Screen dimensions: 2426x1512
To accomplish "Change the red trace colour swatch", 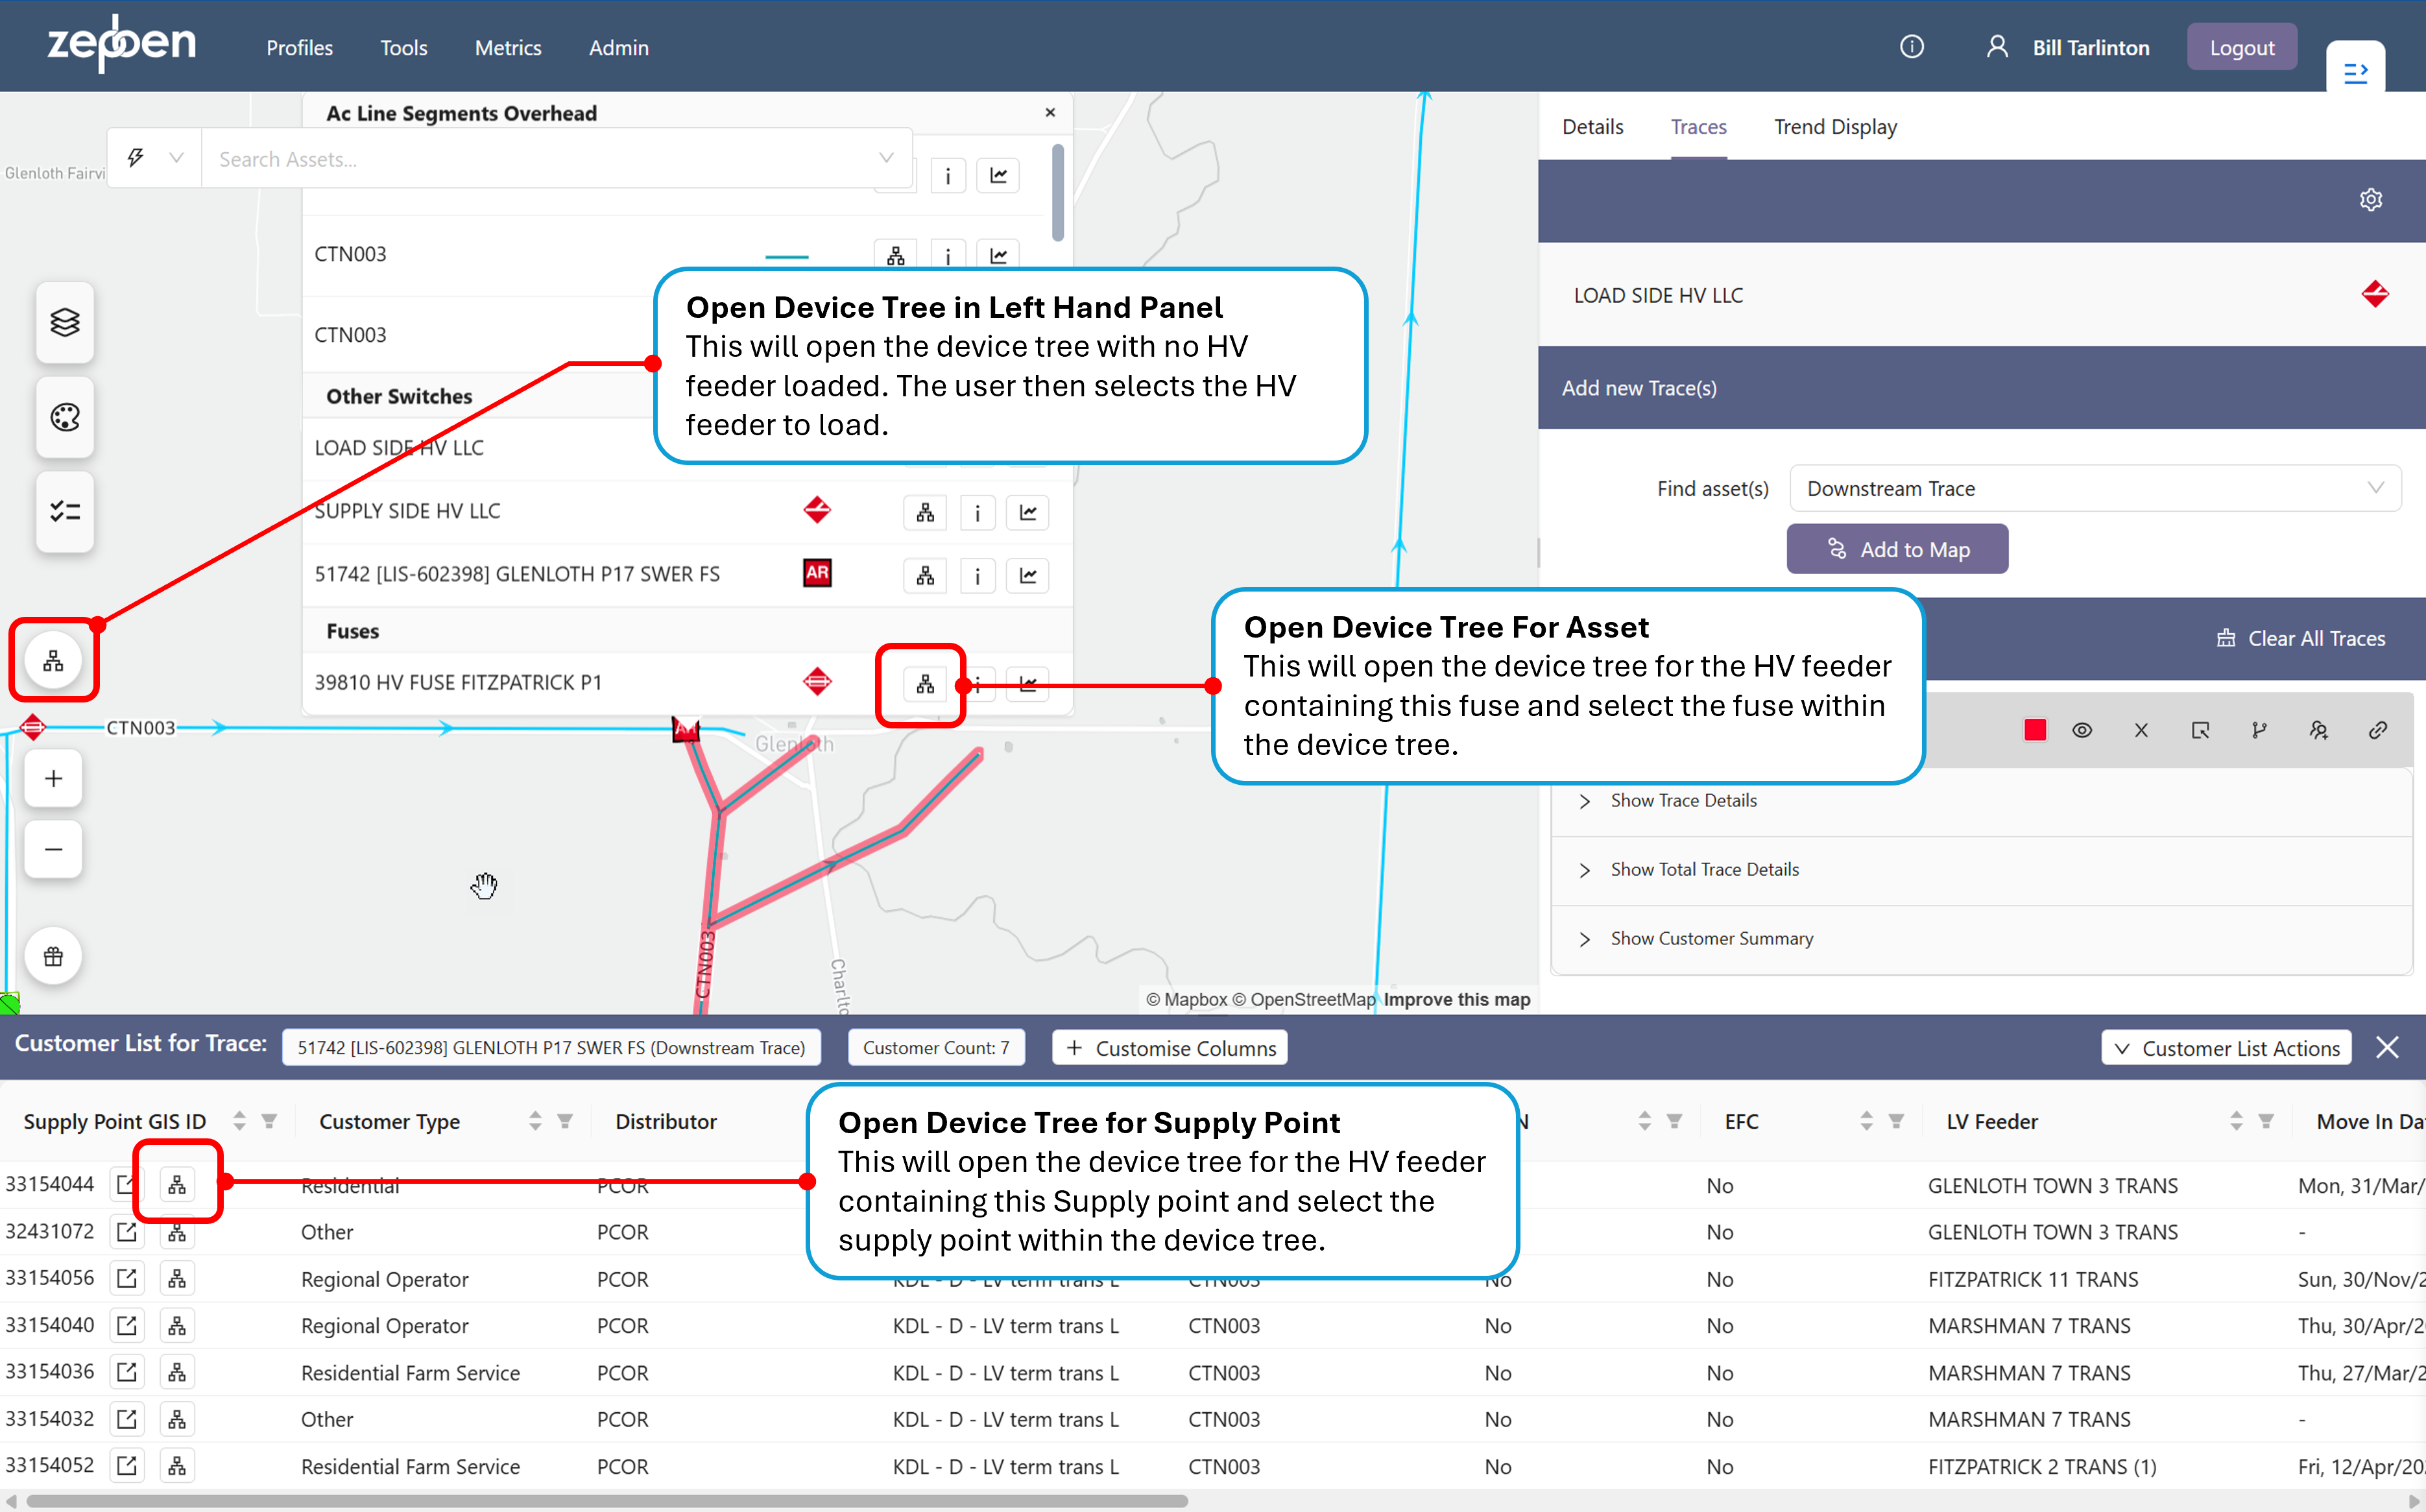I will 2035,730.
